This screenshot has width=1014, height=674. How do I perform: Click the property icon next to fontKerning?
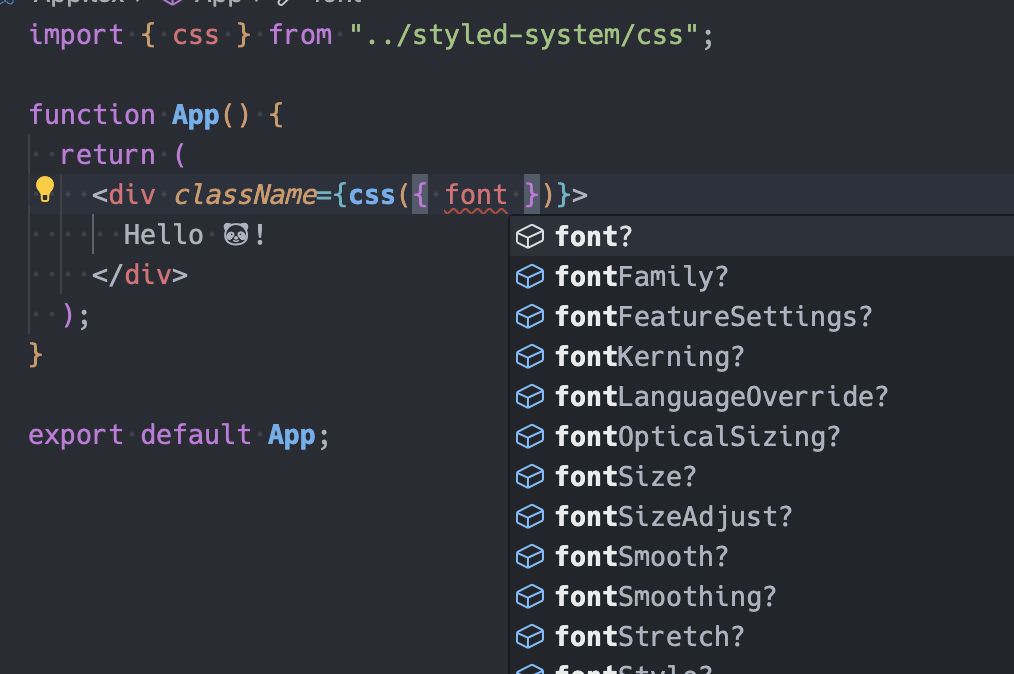(530, 357)
